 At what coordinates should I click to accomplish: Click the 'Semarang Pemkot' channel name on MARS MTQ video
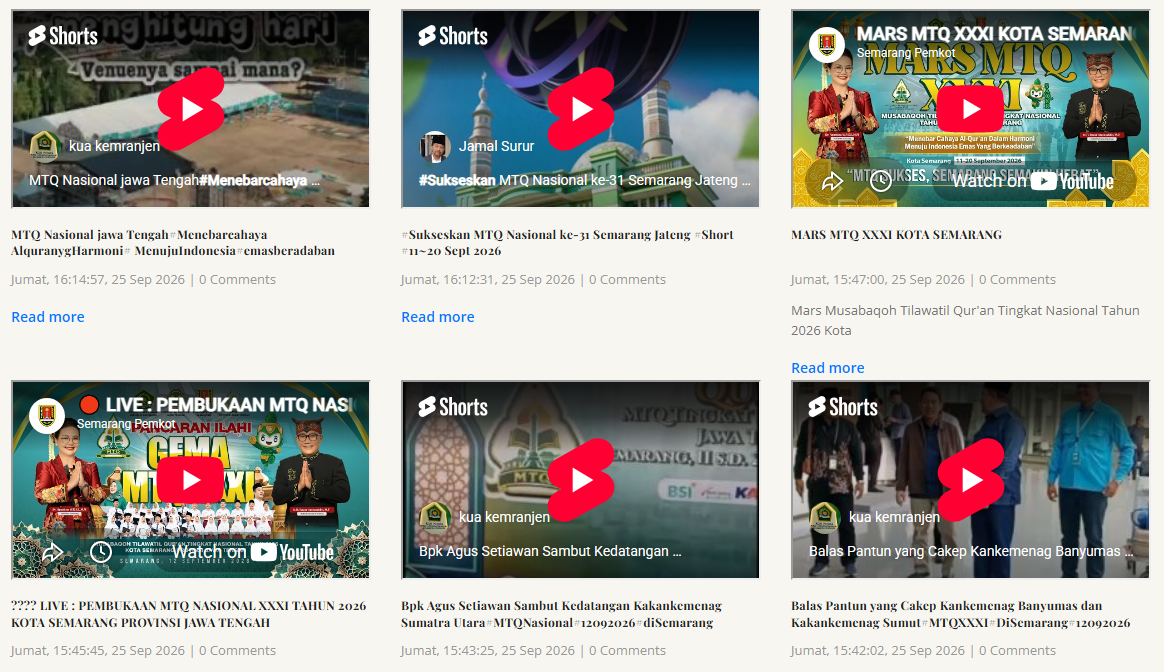tap(906, 53)
